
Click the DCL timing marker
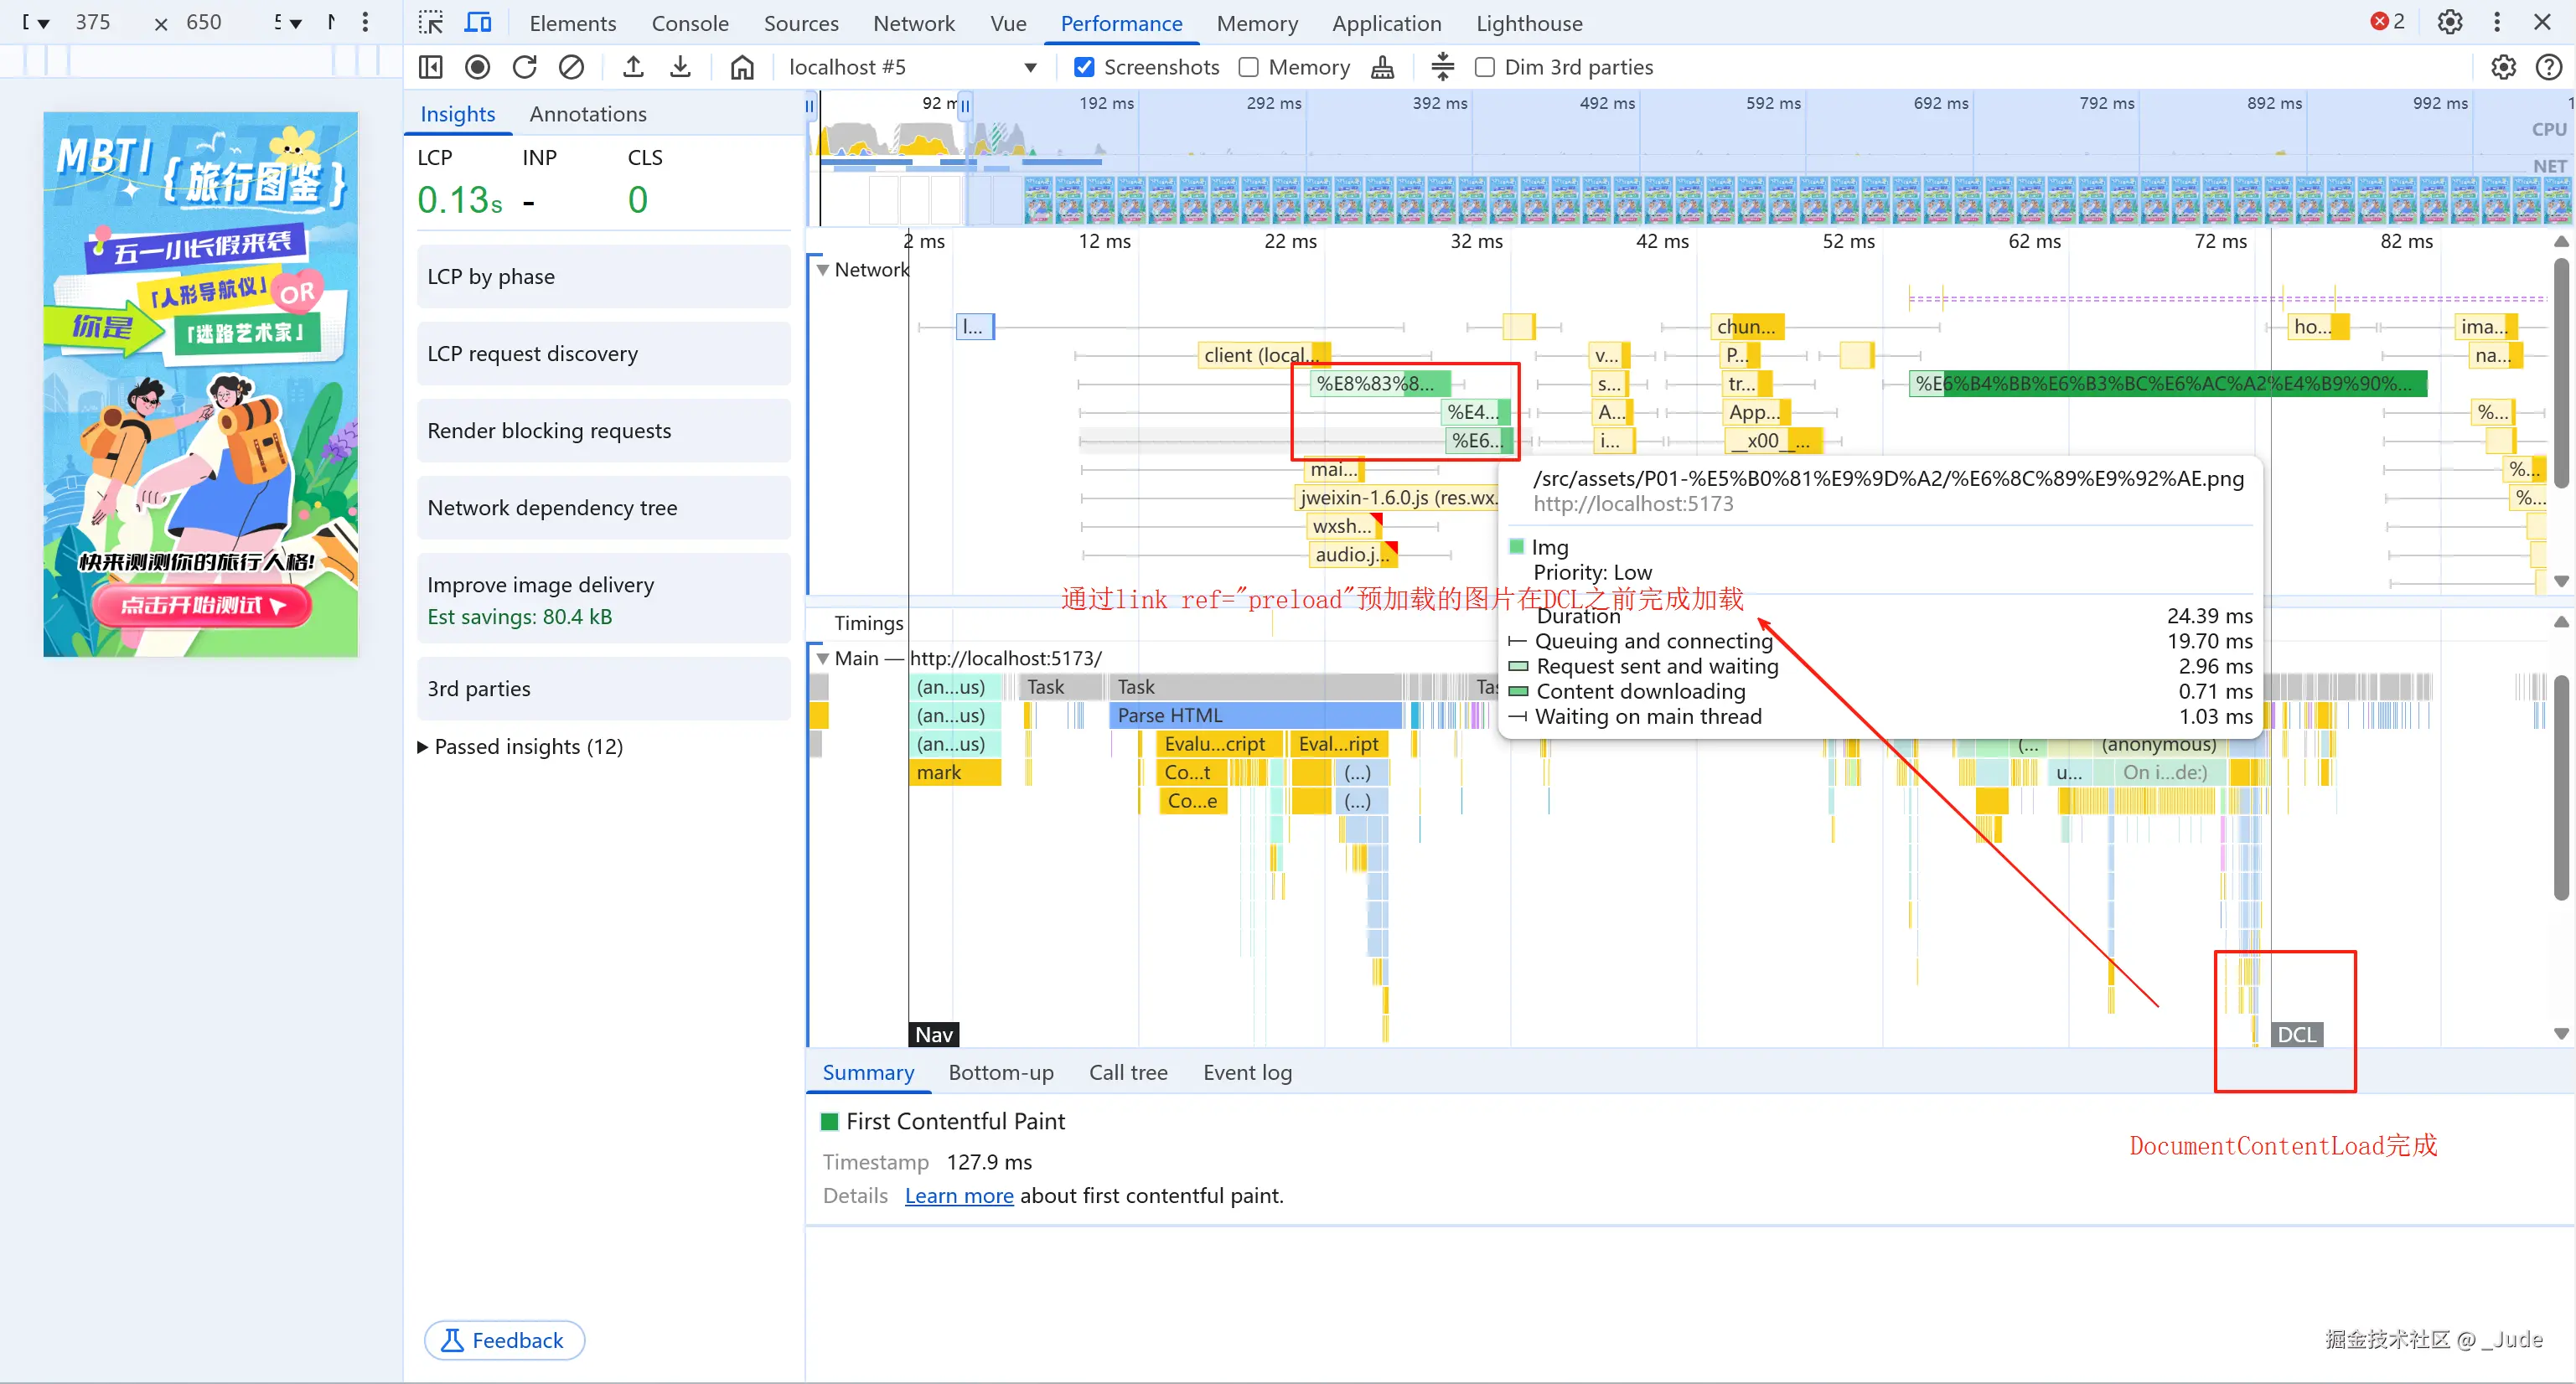click(x=2296, y=1034)
